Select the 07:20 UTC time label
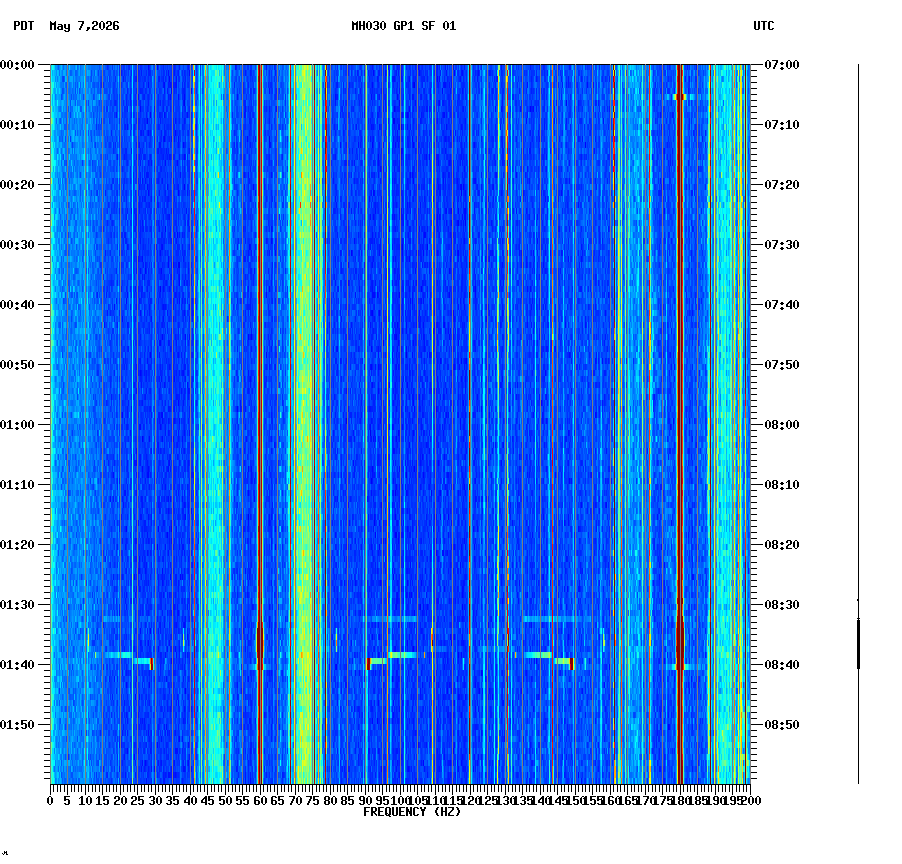902x864 pixels. 782,185
